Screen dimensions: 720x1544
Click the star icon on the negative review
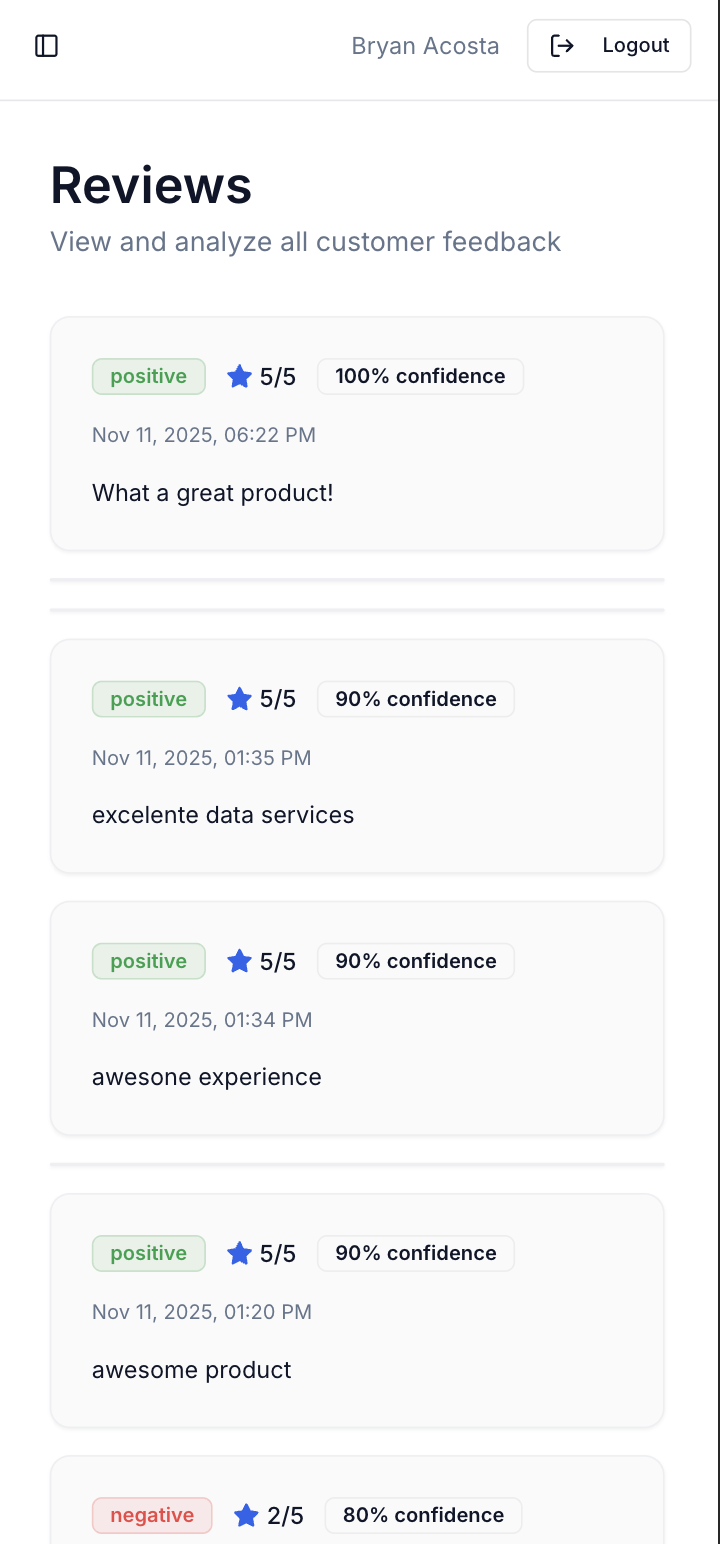pos(246,1516)
